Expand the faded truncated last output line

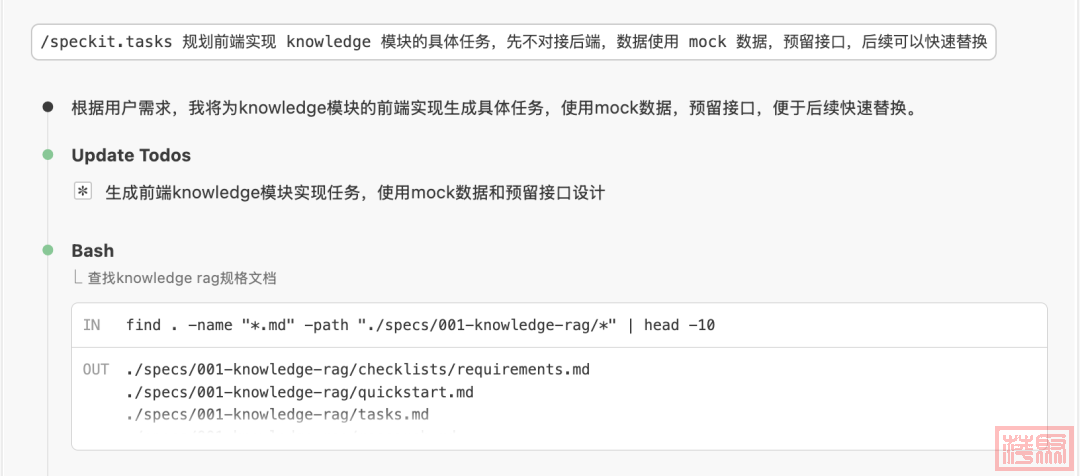[x=300, y=436]
